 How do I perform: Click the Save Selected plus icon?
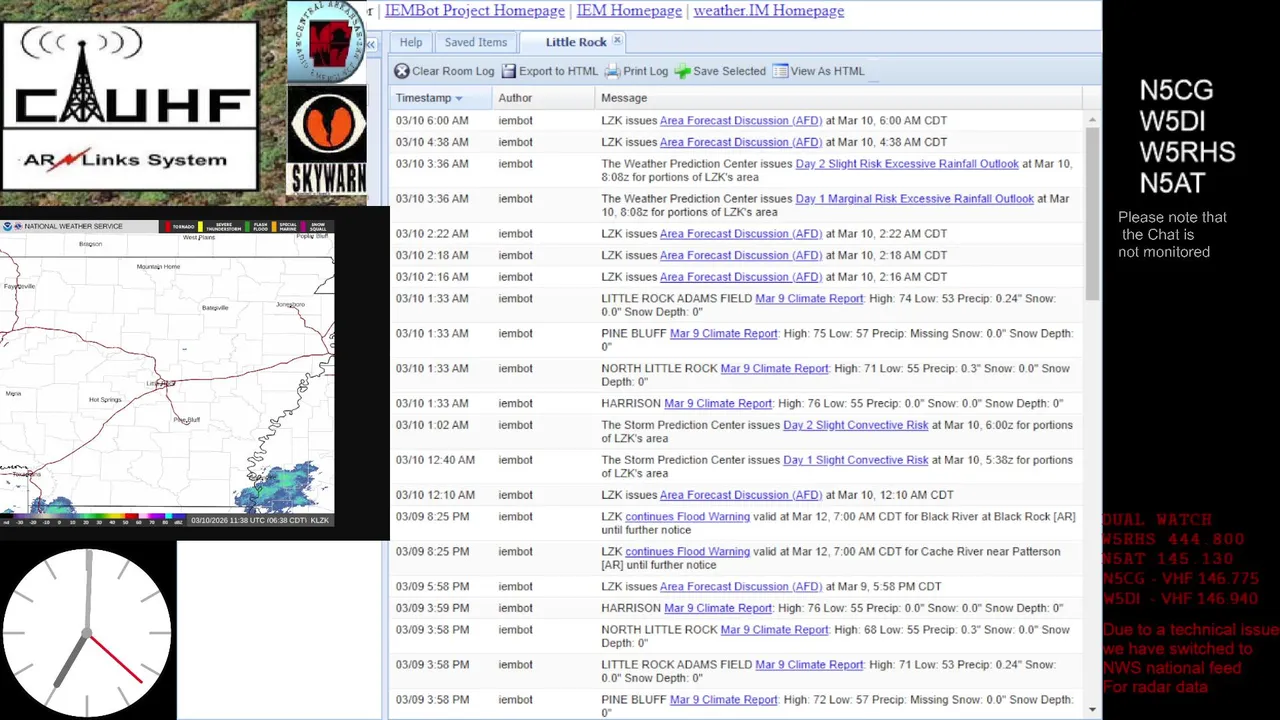682,71
